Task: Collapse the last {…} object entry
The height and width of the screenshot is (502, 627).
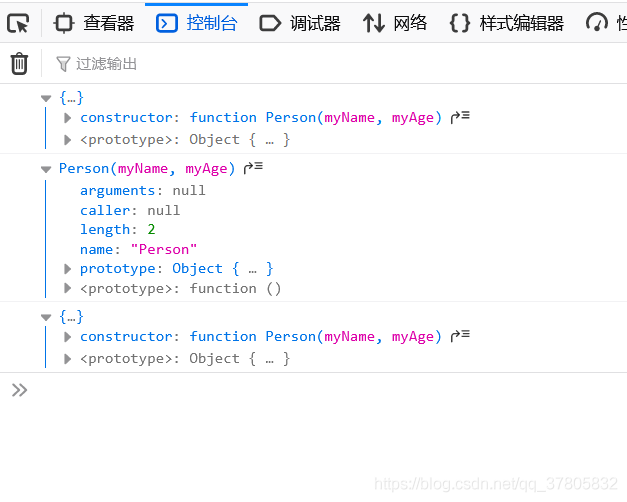Action: [x=46, y=317]
